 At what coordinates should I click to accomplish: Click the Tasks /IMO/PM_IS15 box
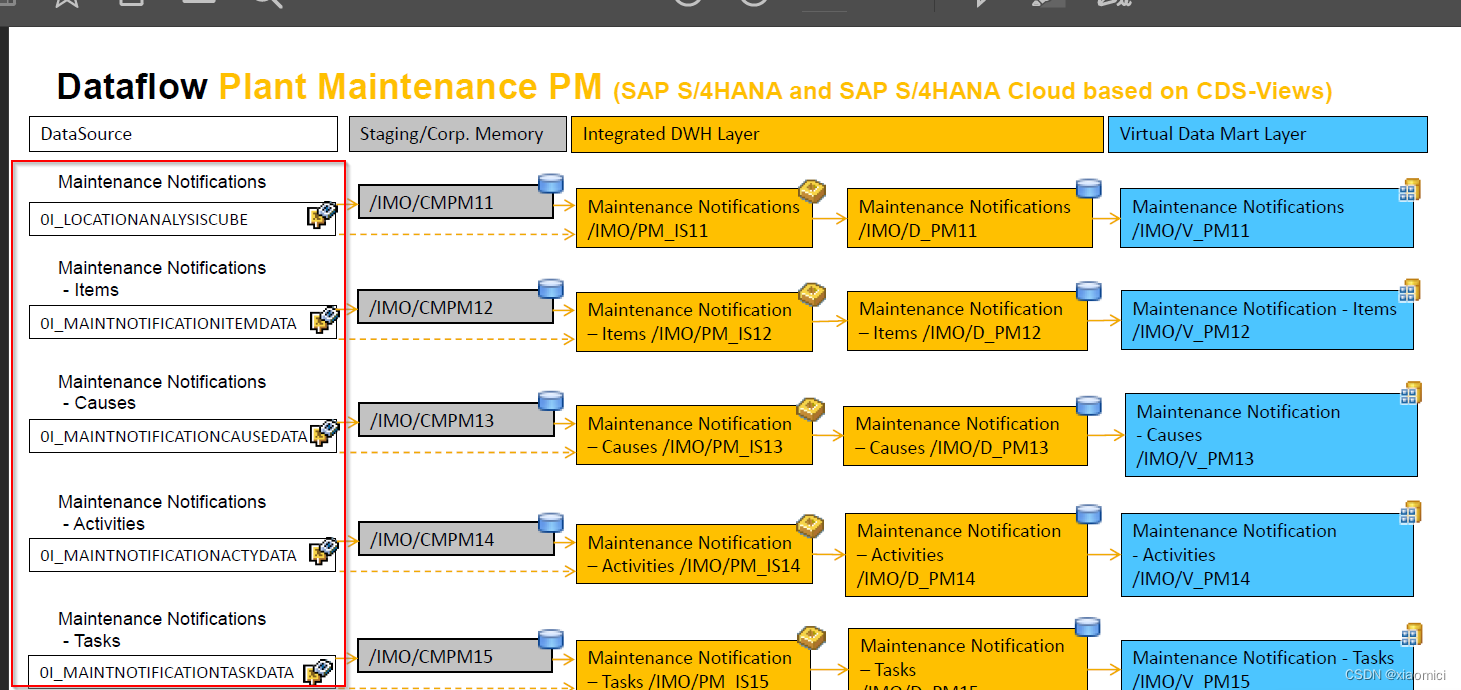point(694,664)
